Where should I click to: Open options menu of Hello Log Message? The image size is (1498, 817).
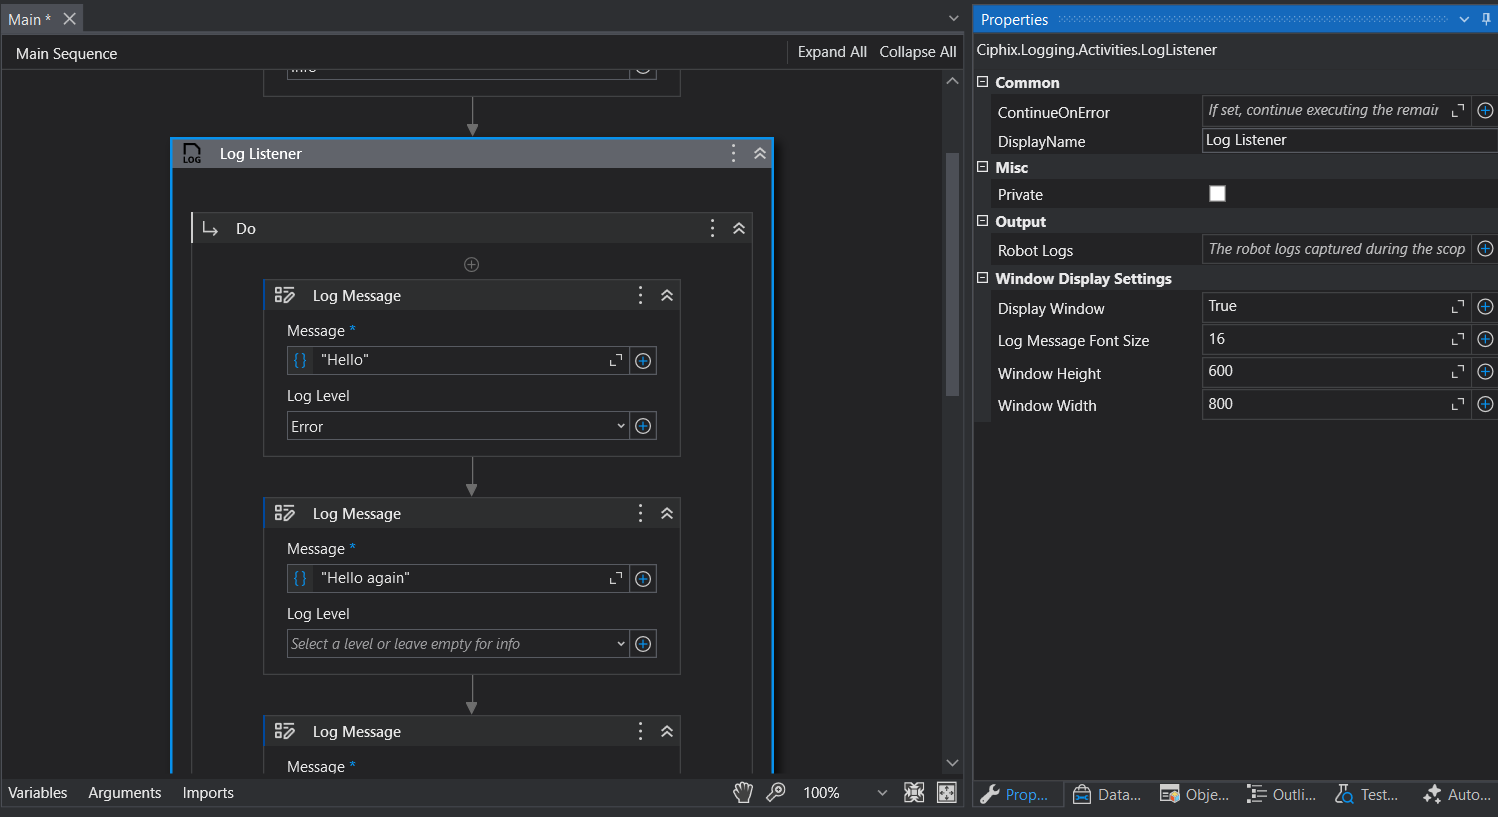pyautogui.click(x=640, y=295)
